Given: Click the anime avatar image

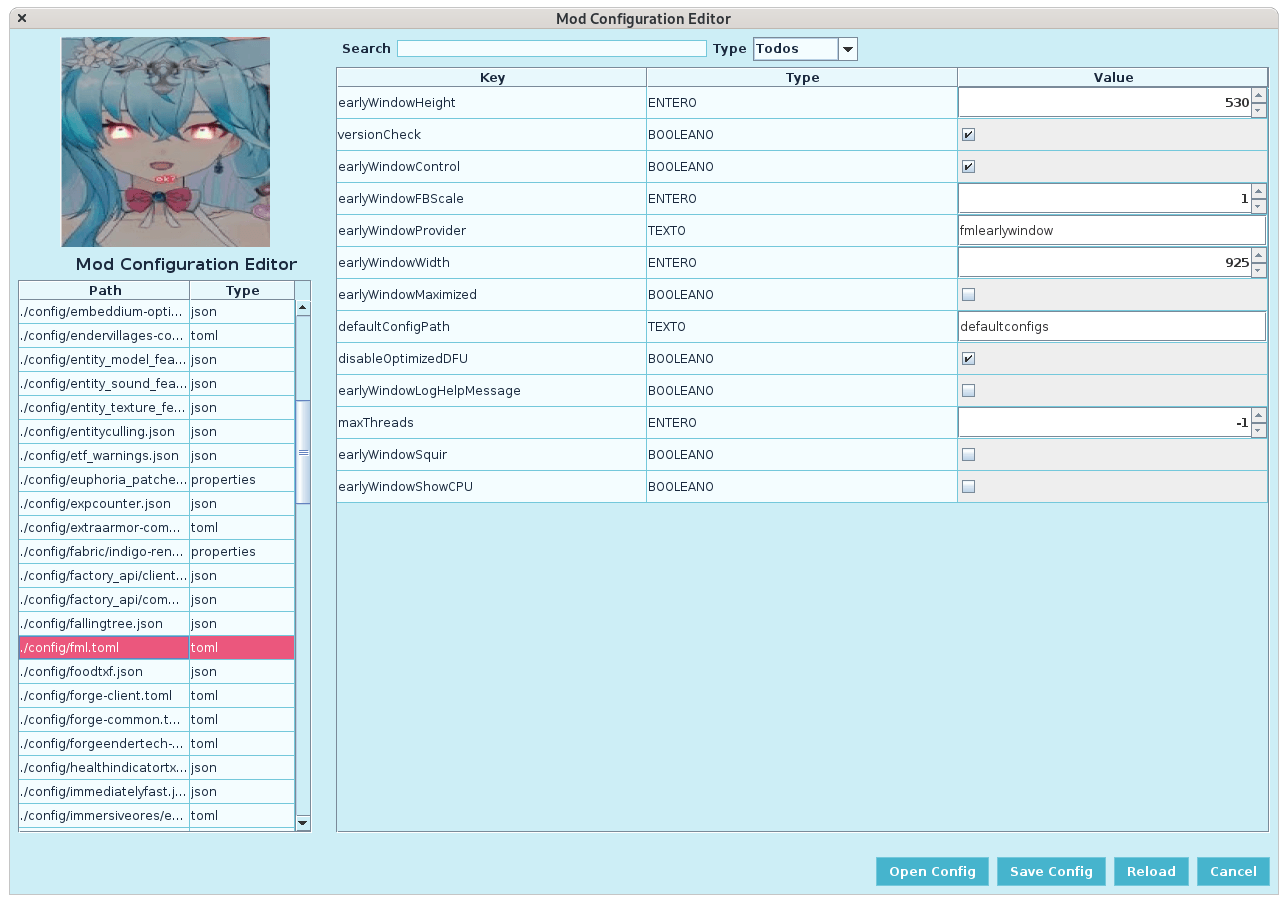Looking at the screenshot, I should 165,142.
